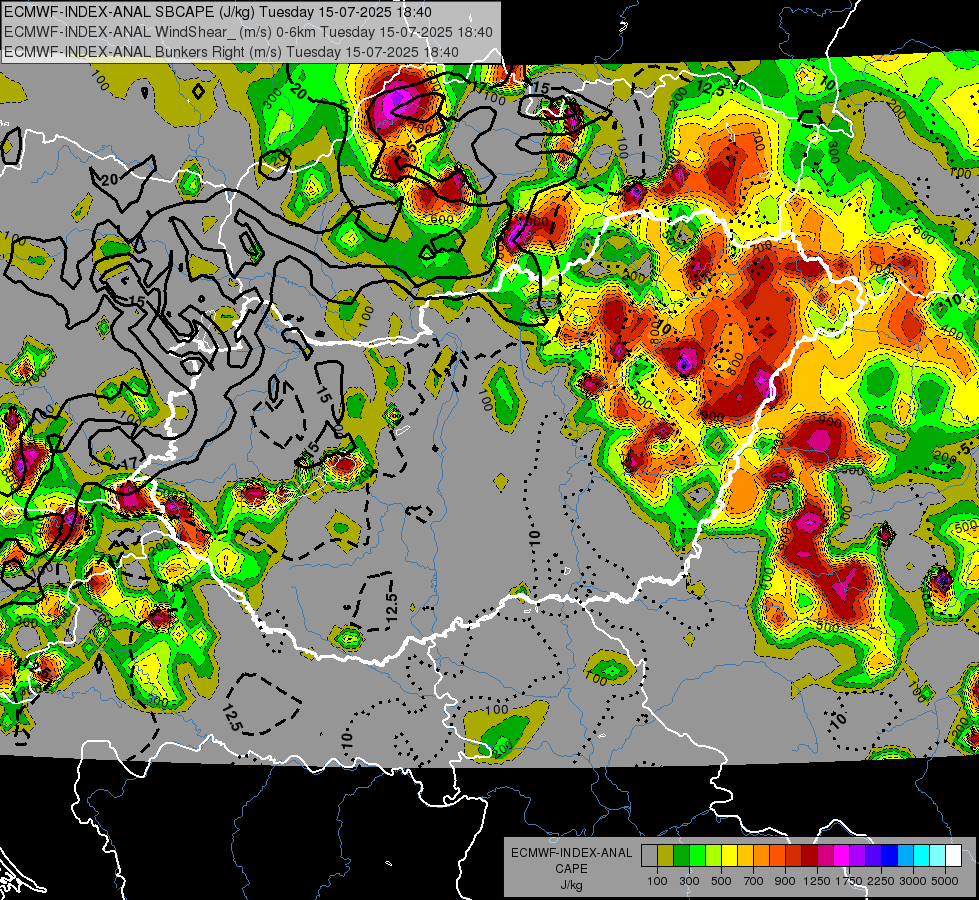Click the 2250 legend tick label
The height and width of the screenshot is (900, 979).
pyautogui.click(x=882, y=881)
